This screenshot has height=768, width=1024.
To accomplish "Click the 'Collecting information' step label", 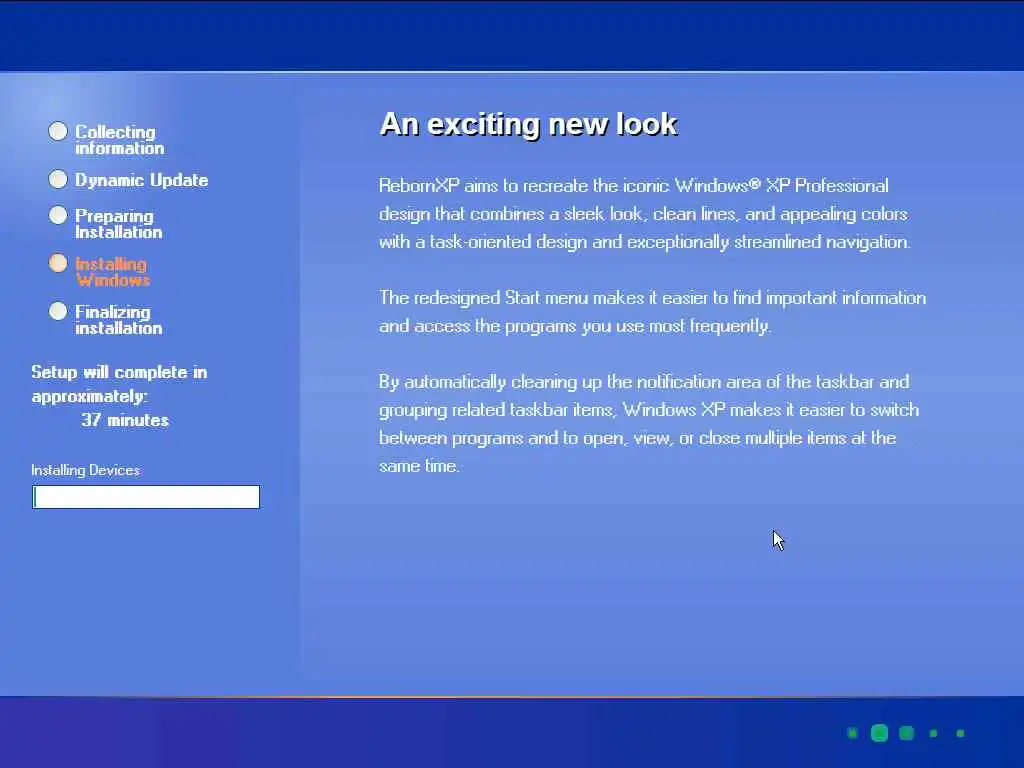I will tap(120, 140).
